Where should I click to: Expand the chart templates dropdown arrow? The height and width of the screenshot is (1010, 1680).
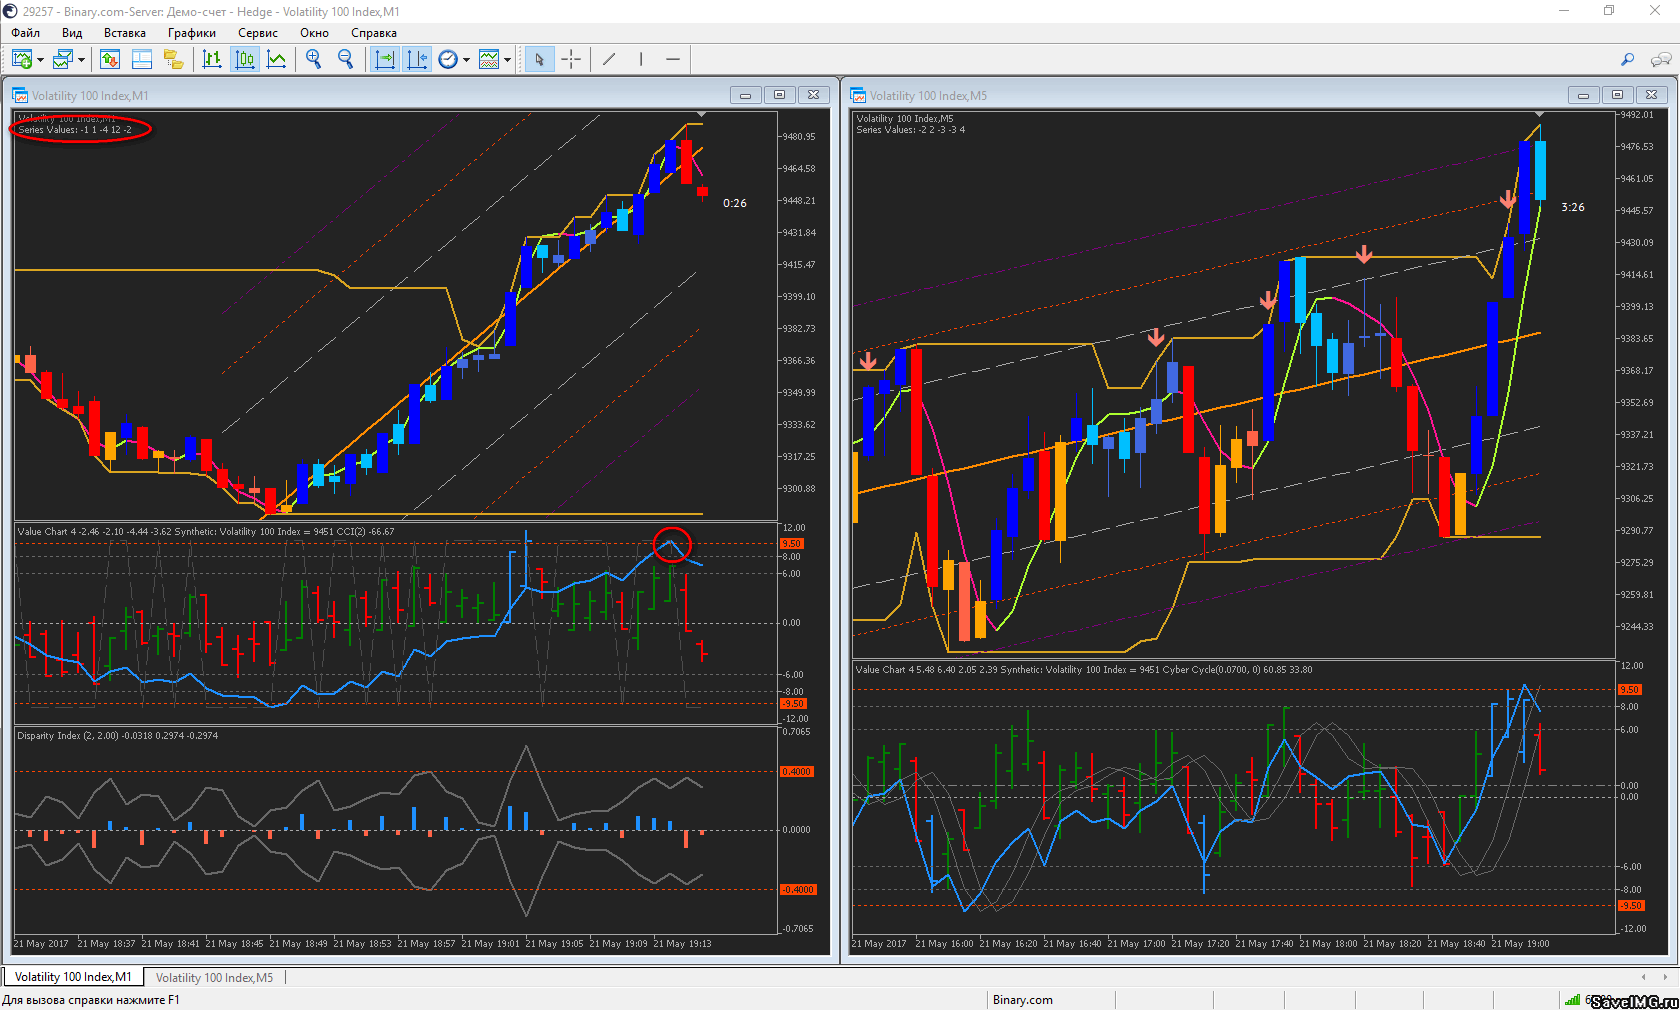(507, 60)
